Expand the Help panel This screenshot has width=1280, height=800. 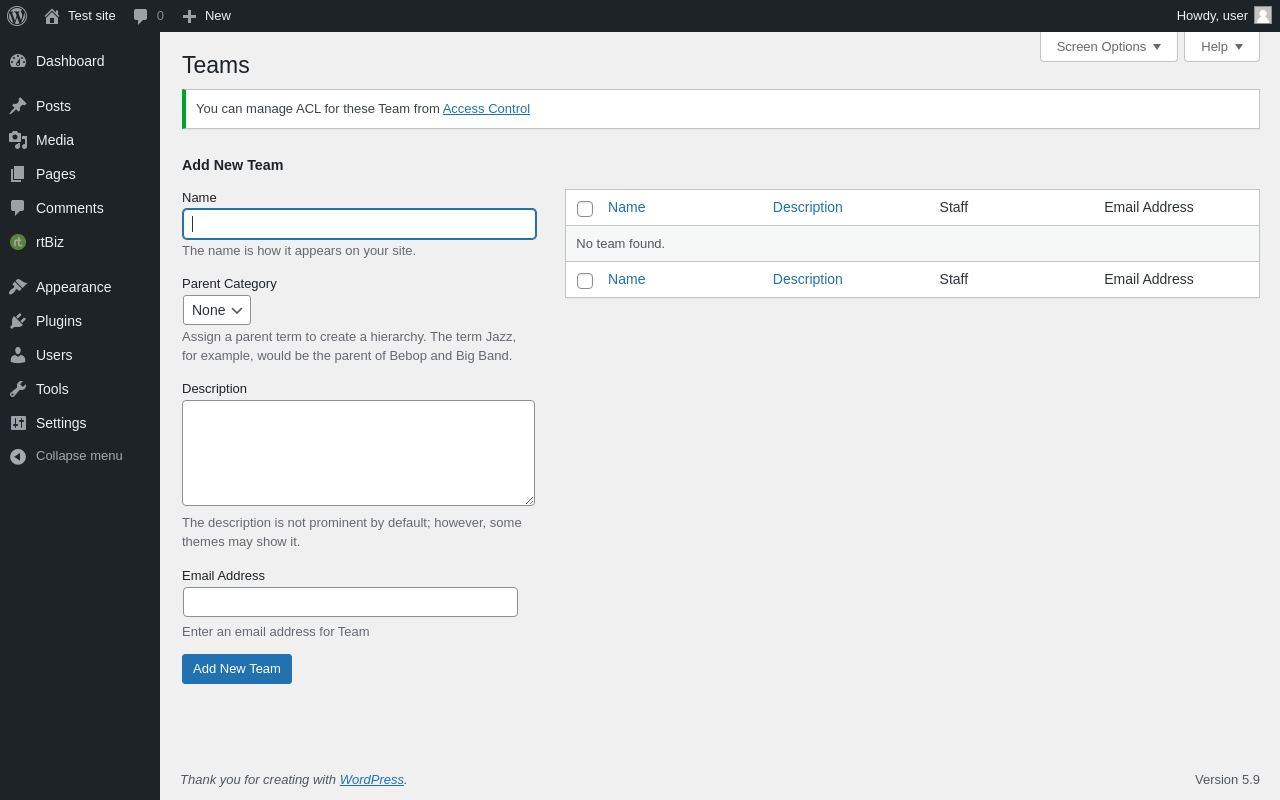[x=1222, y=46]
